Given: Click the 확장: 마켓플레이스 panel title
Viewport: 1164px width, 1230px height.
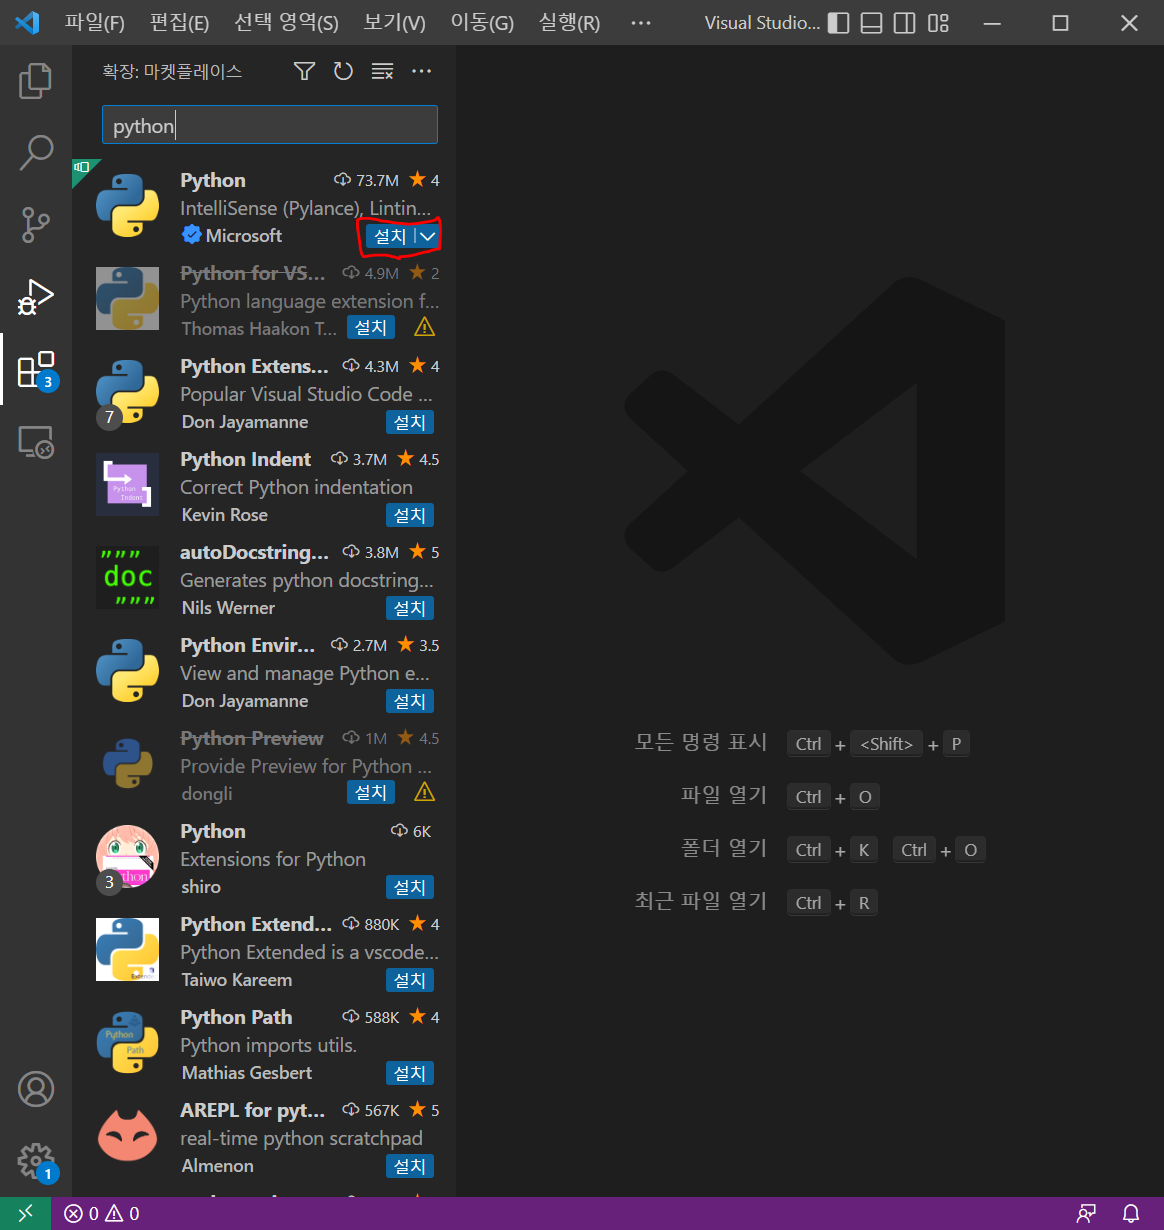Looking at the screenshot, I should (x=172, y=71).
